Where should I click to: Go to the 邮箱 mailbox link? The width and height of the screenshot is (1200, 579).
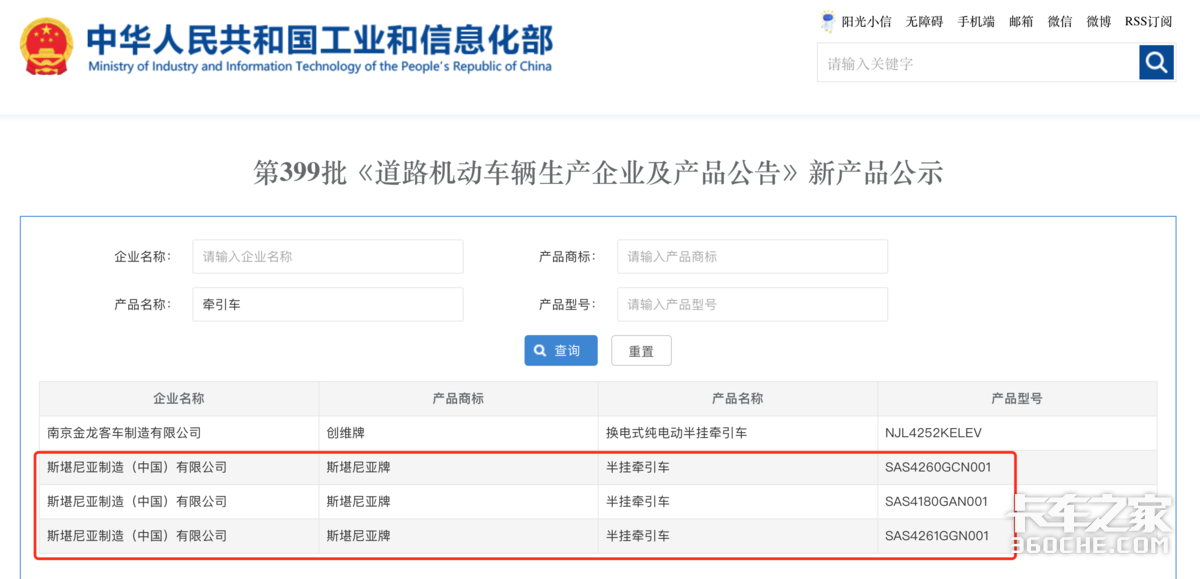tap(1021, 22)
